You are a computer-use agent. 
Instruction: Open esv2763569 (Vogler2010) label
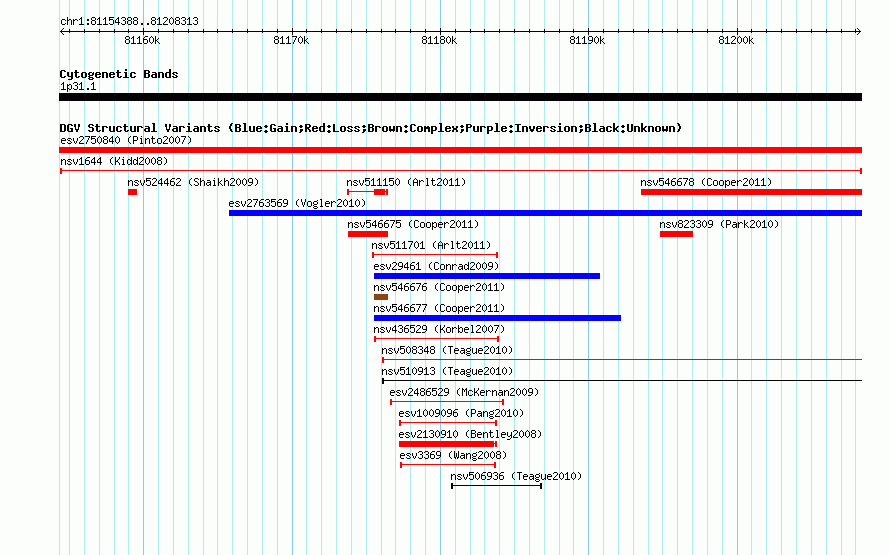[297, 203]
